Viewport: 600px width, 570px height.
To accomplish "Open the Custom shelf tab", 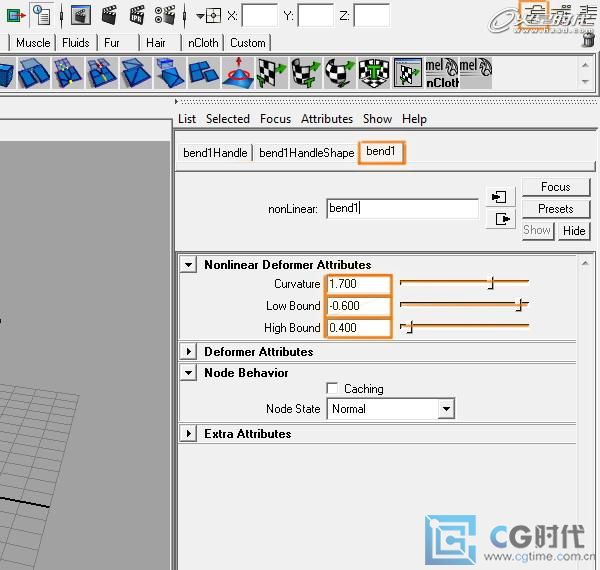I will click(248, 43).
